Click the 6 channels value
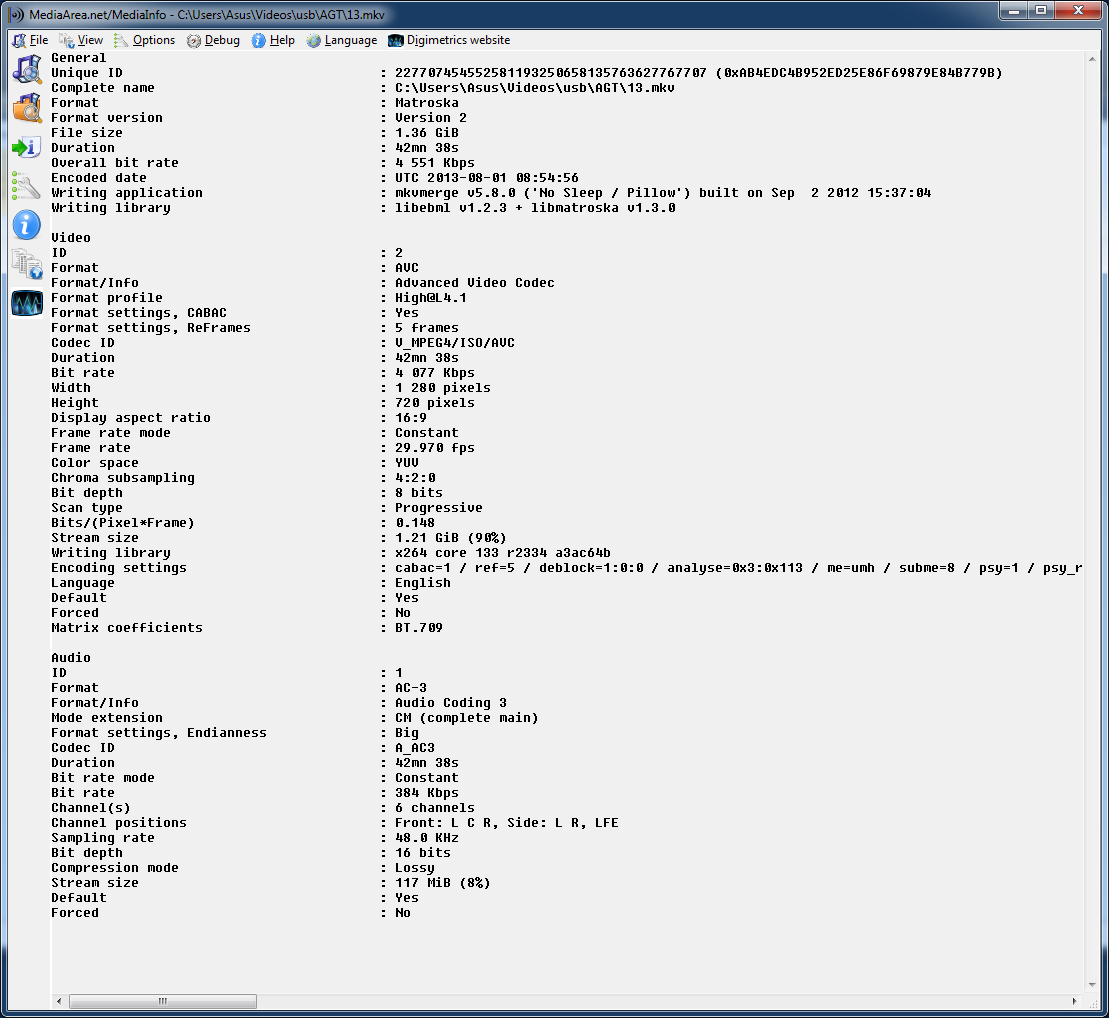The height and width of the screenshot is (1018, 1109). point(435,808)
